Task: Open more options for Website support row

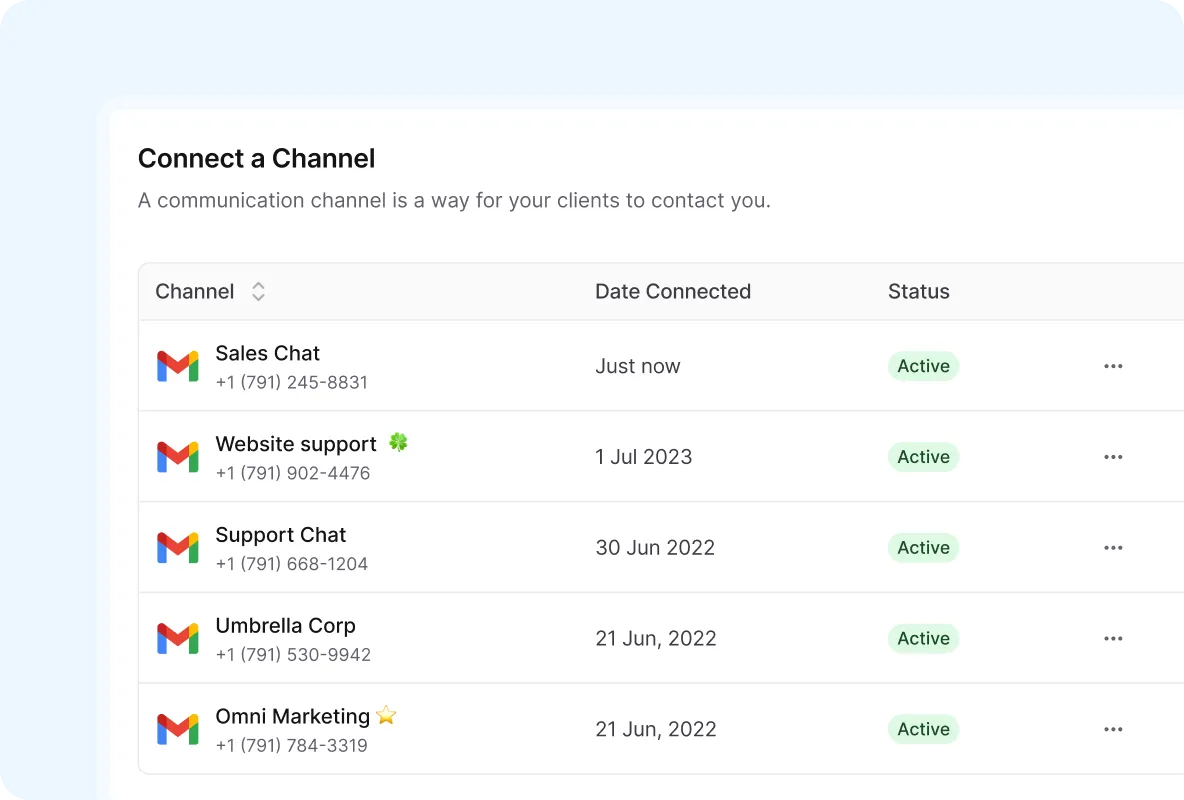Action: click(x=1113, y=457)
